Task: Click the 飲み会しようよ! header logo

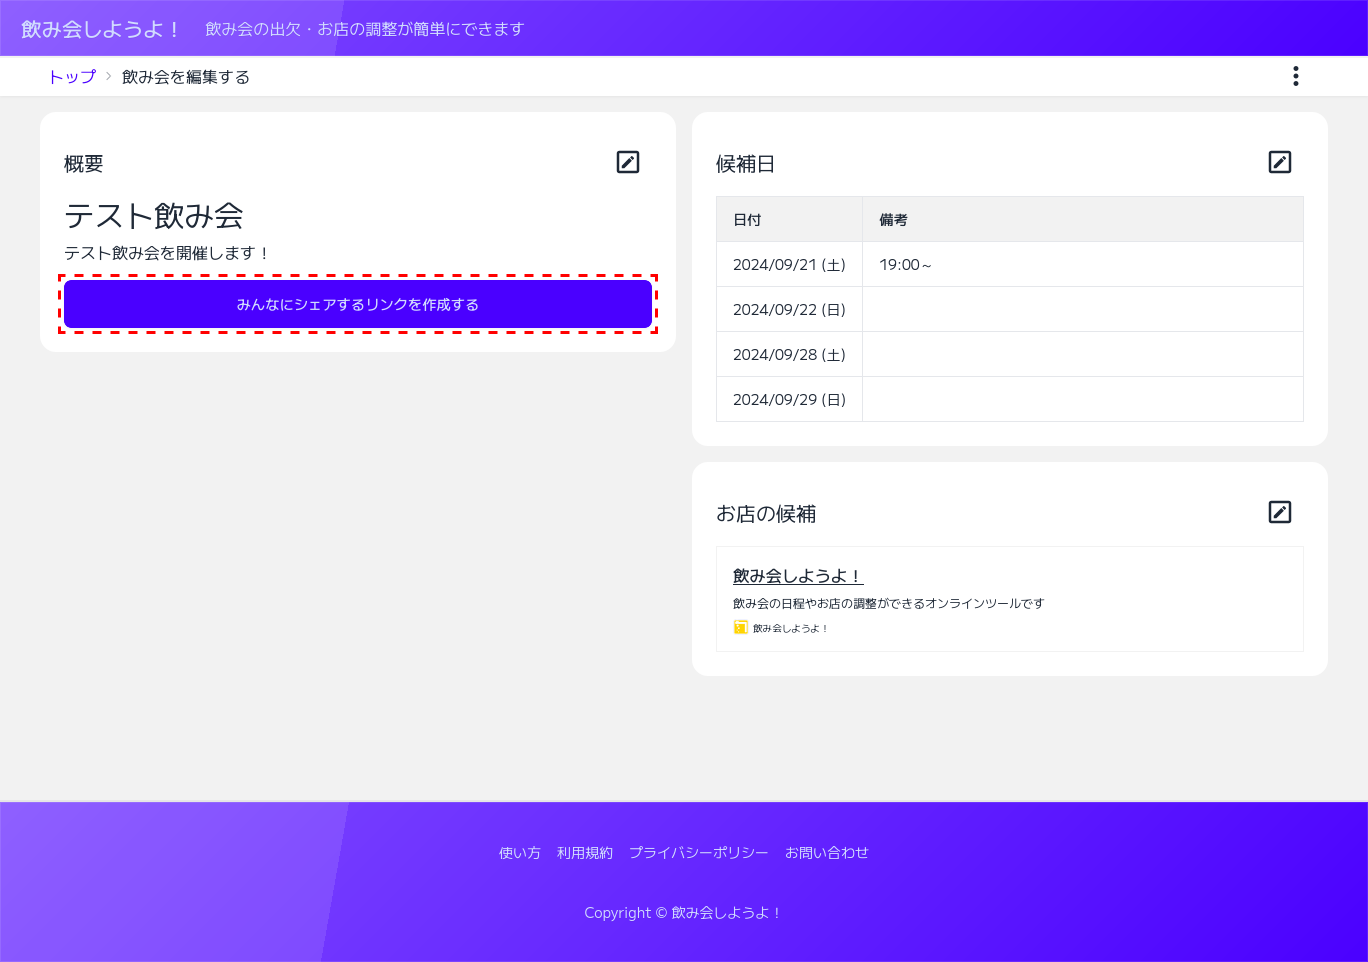Action: (x=100, y=29)
